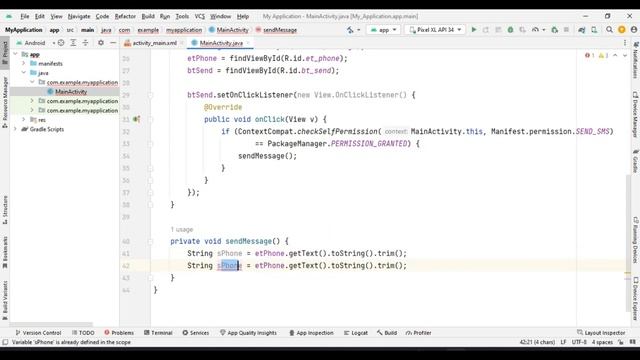Click the Stop button in toolbar
This screenshot has height=360, width=640.
566,30
